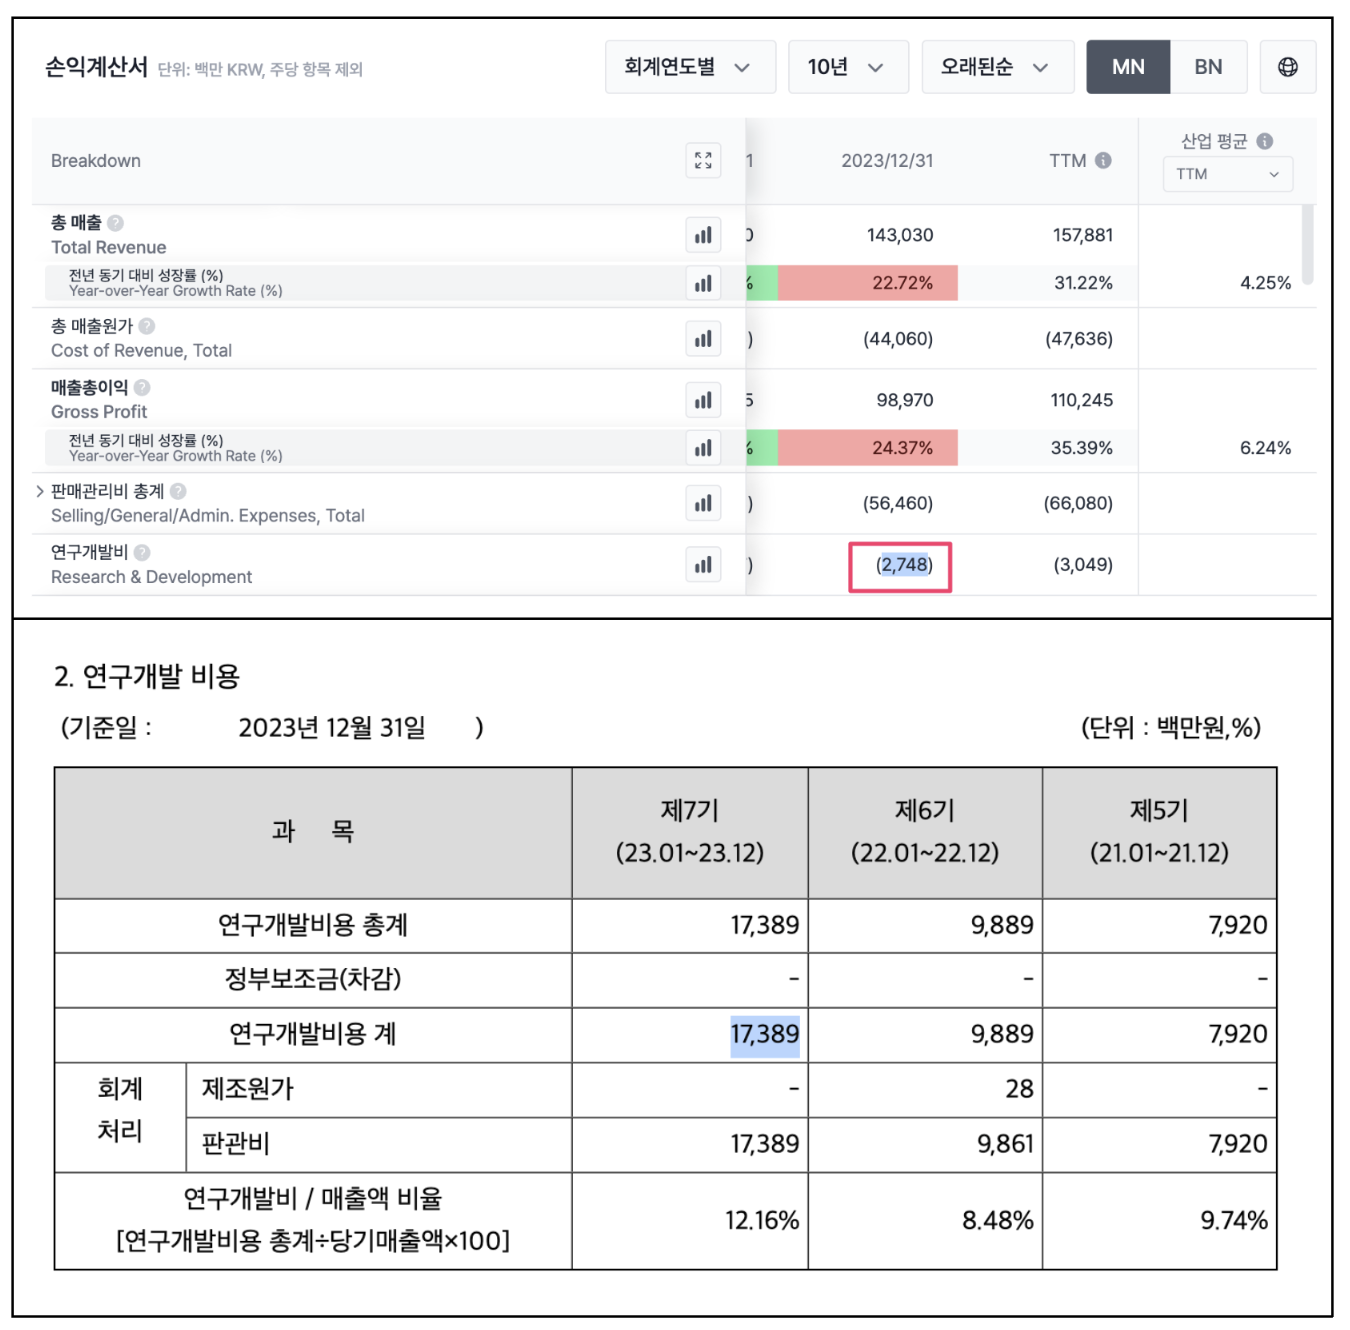Click the globe language icon
The width and height of the screenshot is (1350, 1330).
pyautogui.click(x=1287, y=67)
